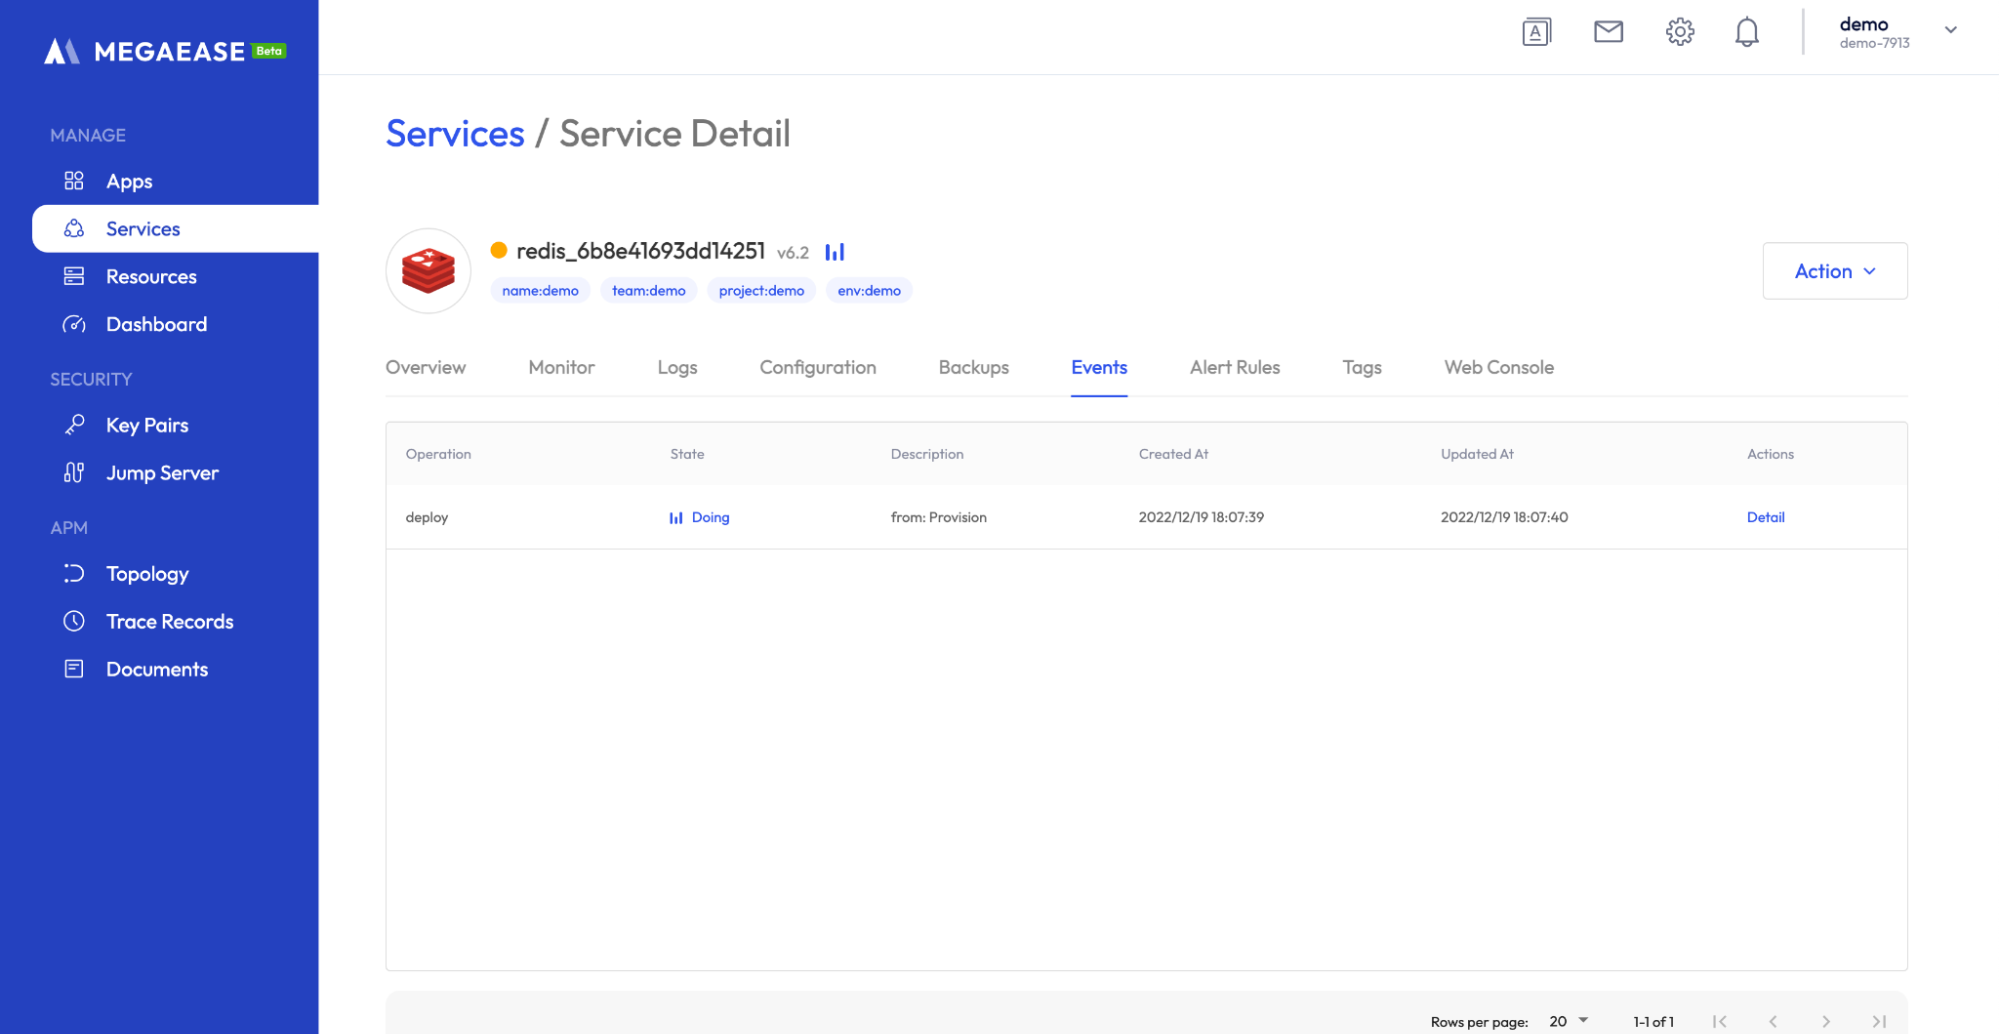
Task: Open Key Pairs under Security
Action: click(x=147, y=424)
